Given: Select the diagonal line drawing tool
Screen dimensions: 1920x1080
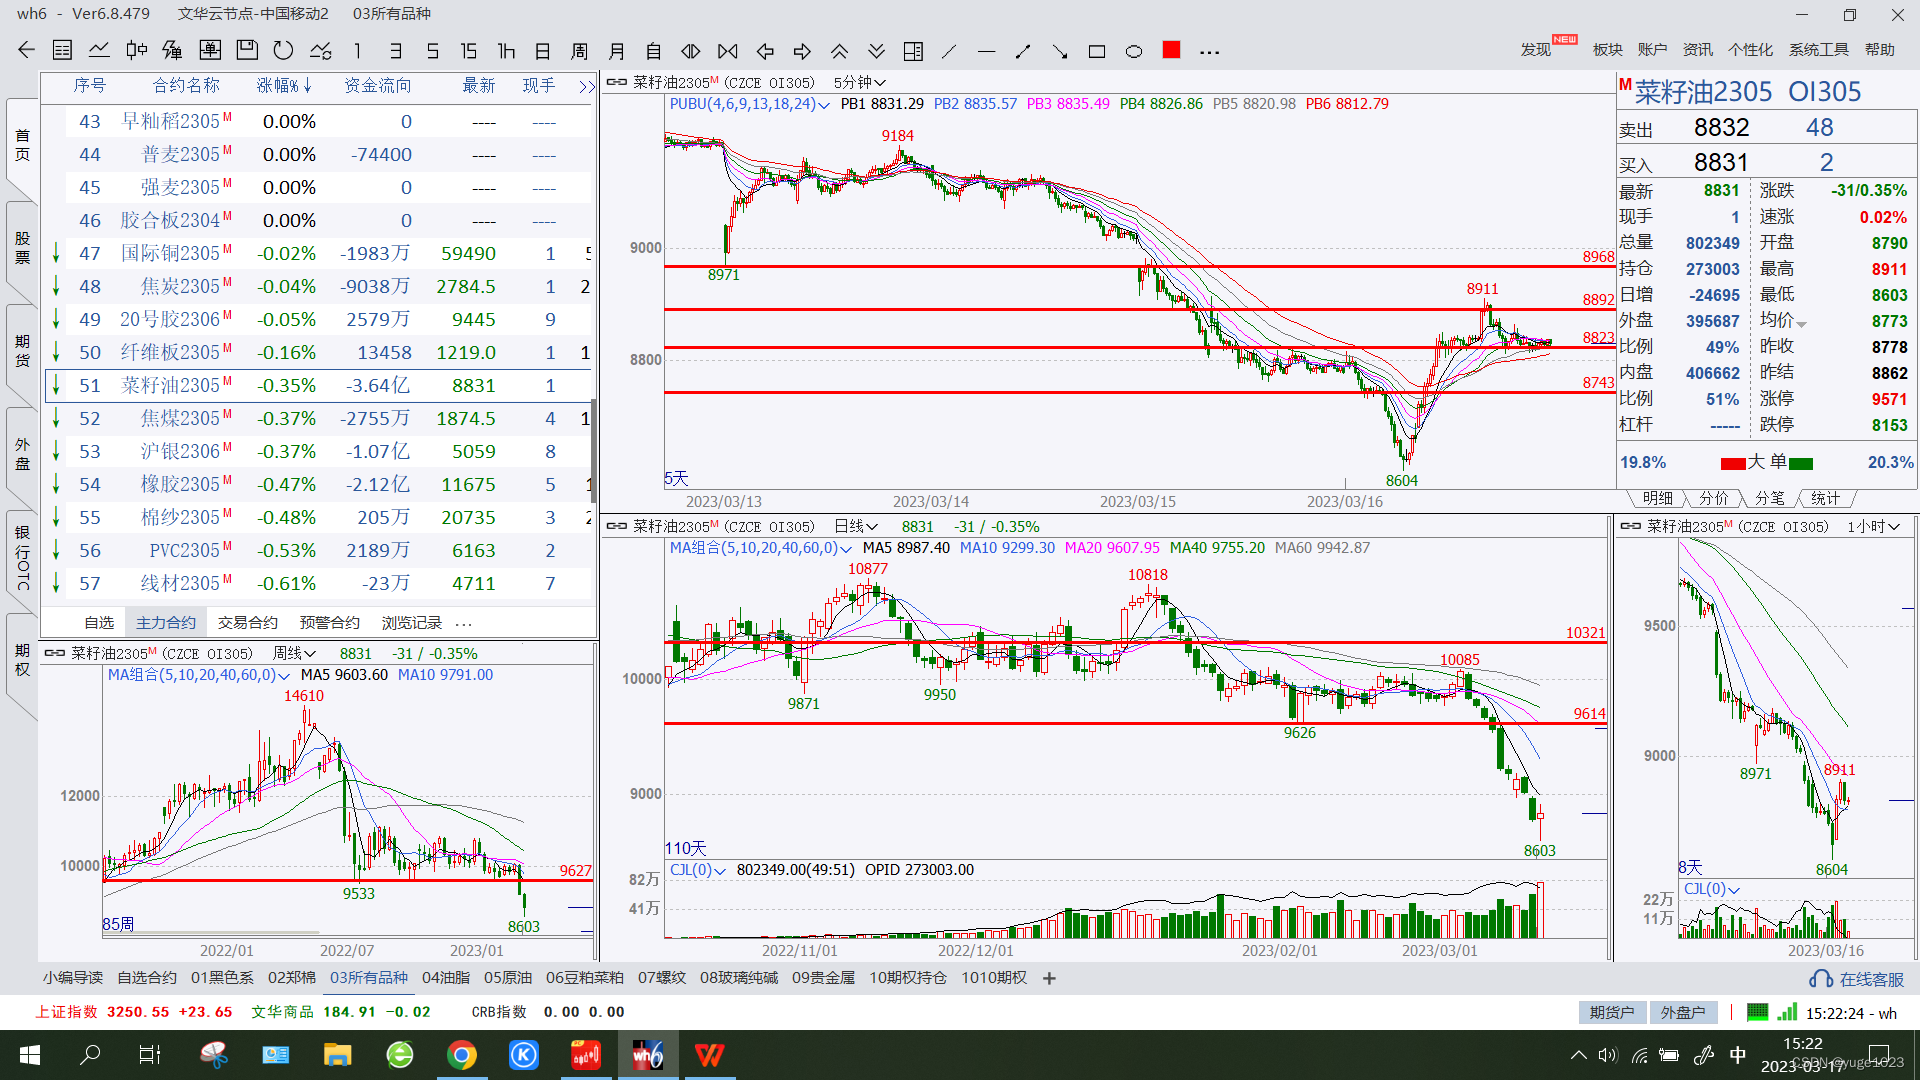Looking at the screenshot, I should click(x=949, y=51).
